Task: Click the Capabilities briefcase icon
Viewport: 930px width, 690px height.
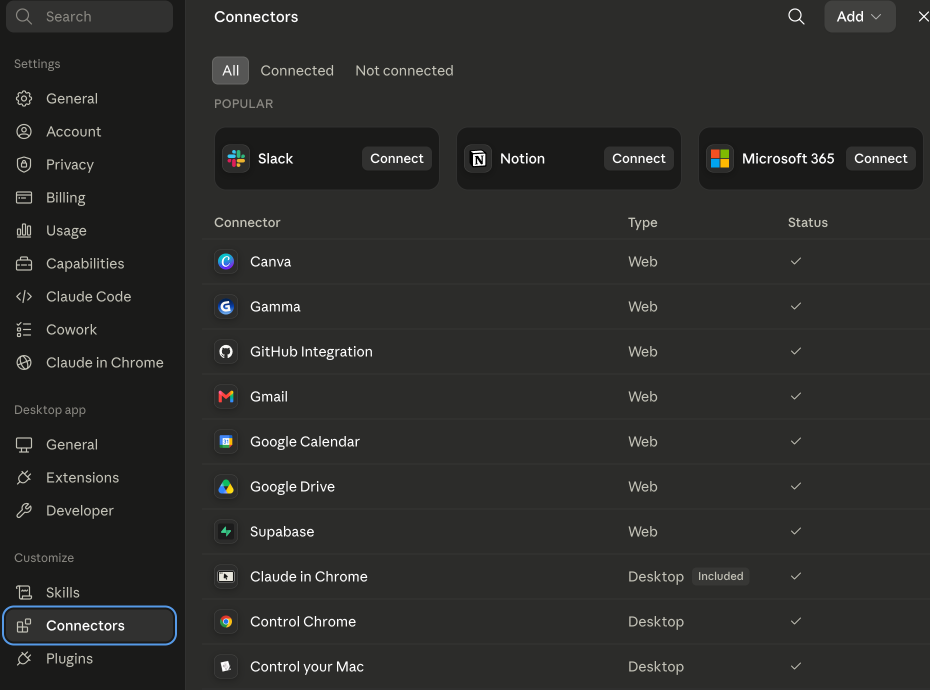Action: pyautogui.click(x=24, y=263)
